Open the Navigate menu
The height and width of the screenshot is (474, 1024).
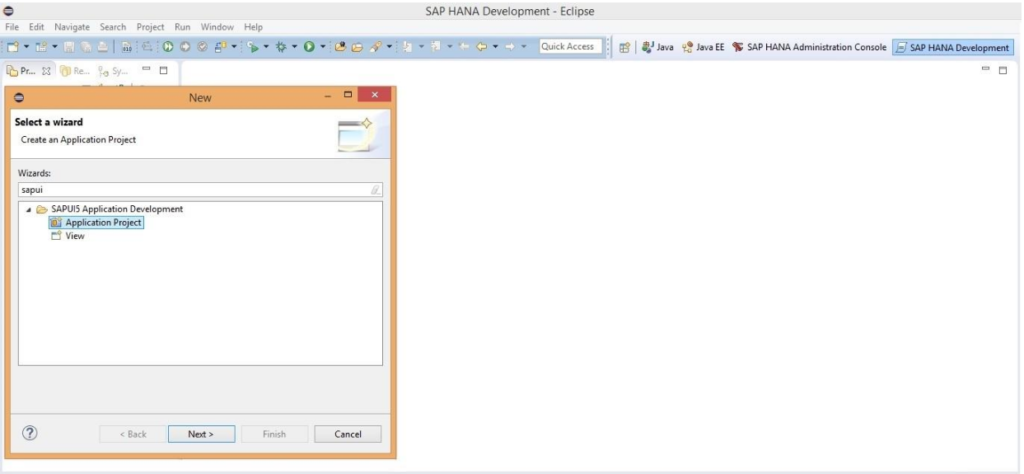pyautogui.click(x=71, y=26)
